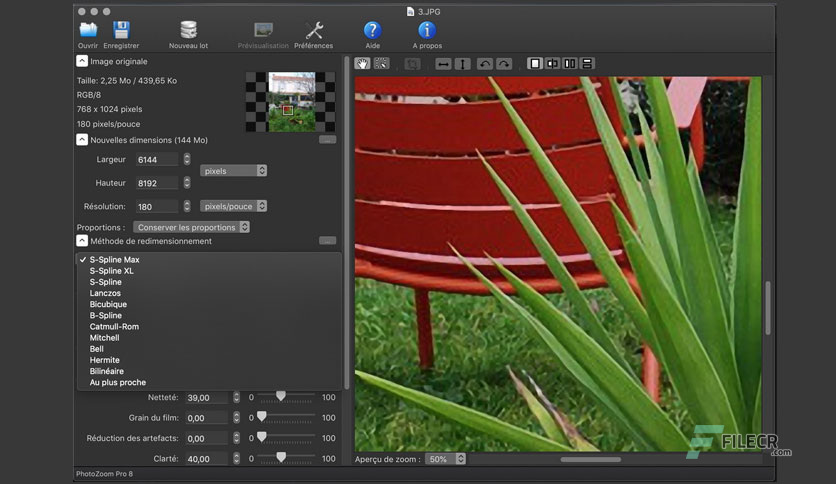Click the Grain du film slider handle

[262, 416]
